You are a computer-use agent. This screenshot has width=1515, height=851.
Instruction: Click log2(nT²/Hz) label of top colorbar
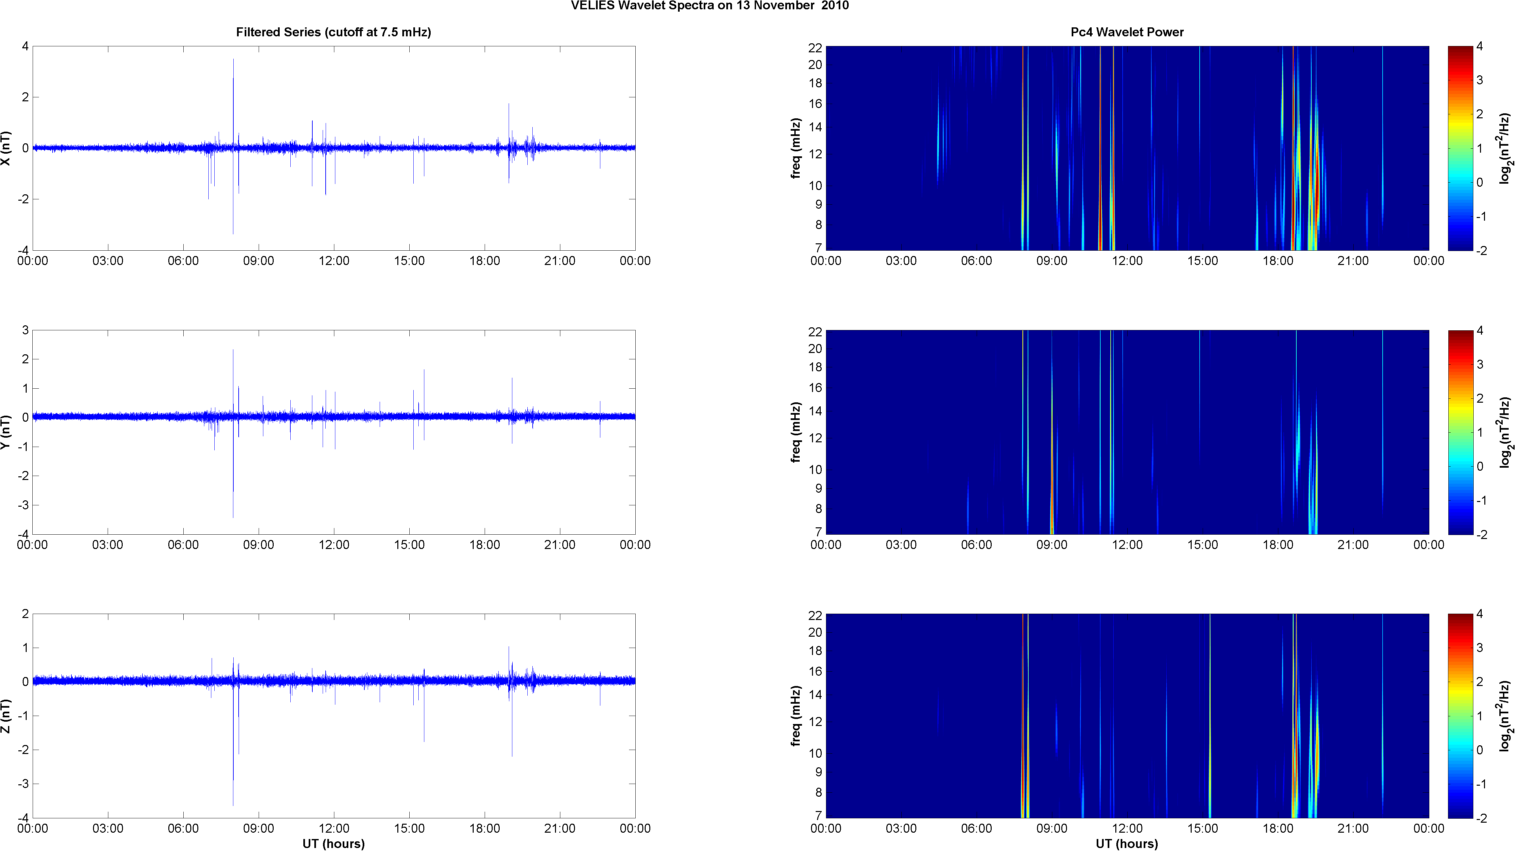pyautogui.click(x=1505, y=148)
